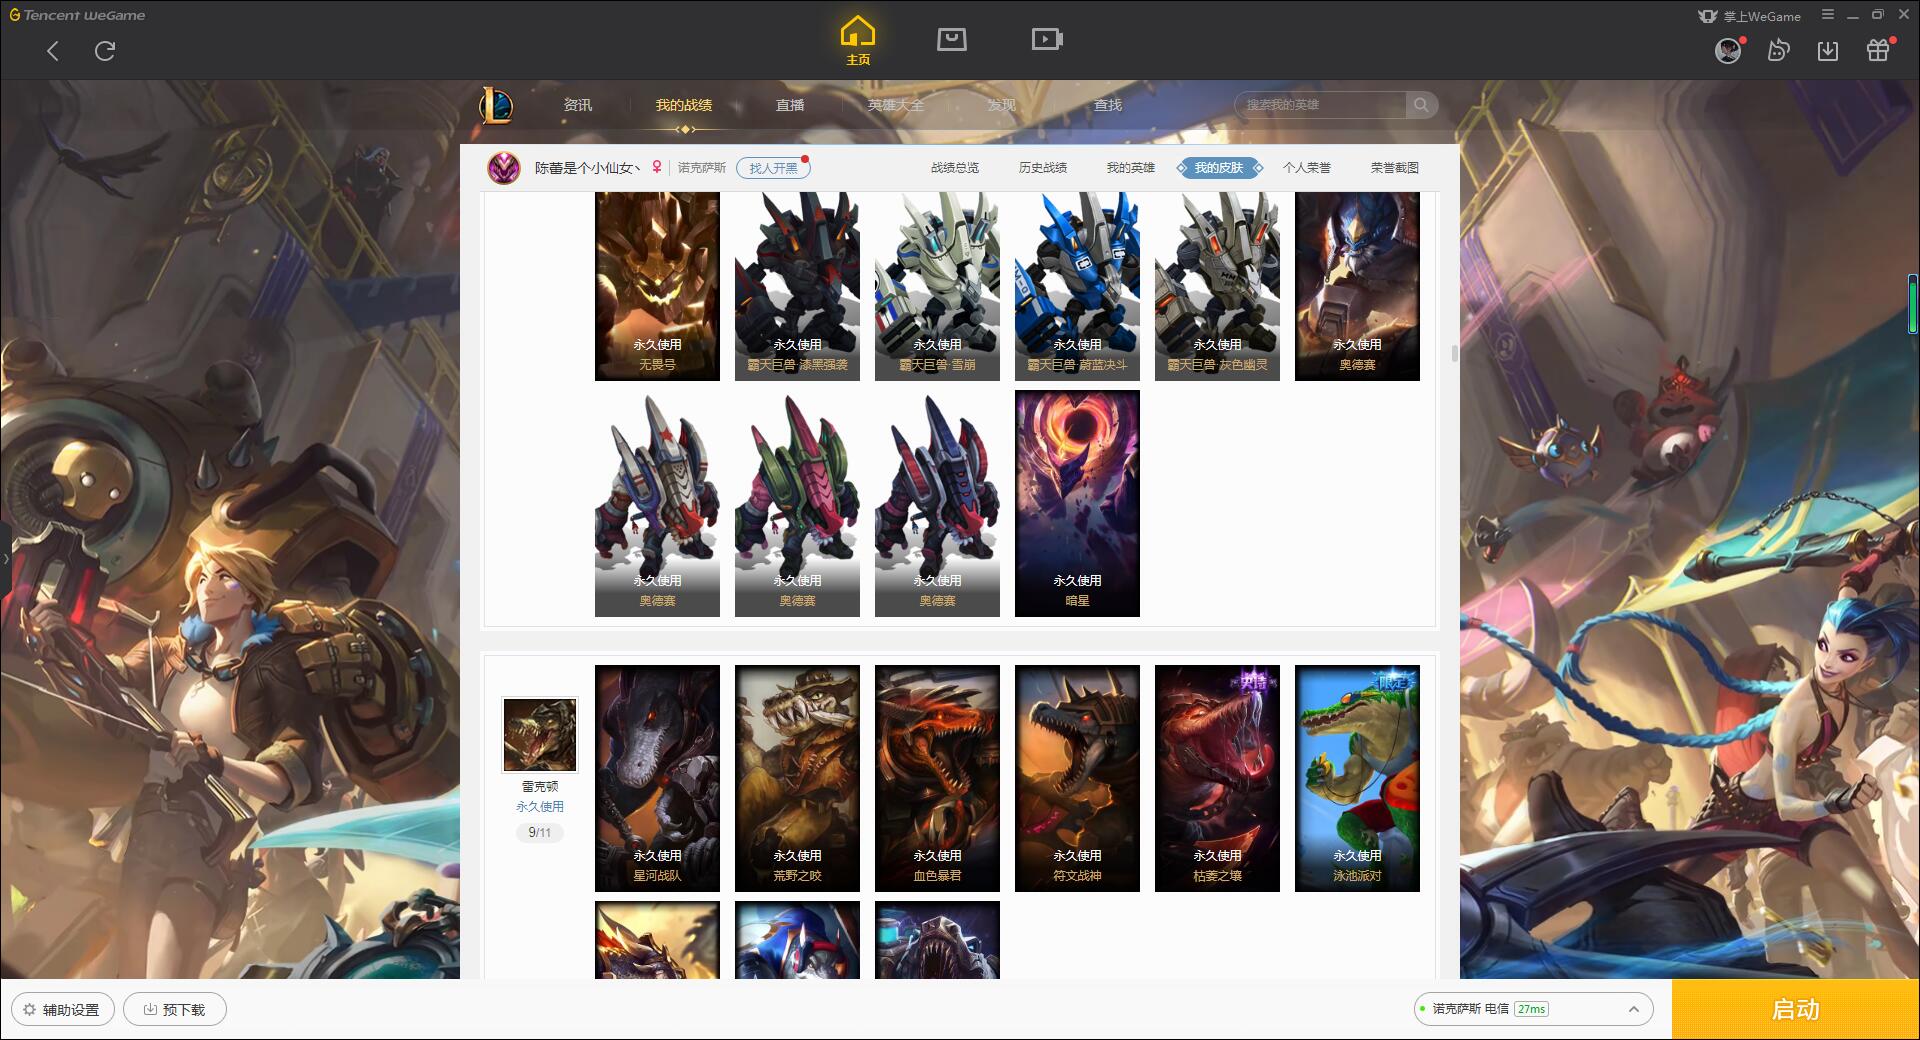This screenshot has height=1040, width=1920.
Task: Click the 9/11 skin count label
Action: tap(540, 832)
